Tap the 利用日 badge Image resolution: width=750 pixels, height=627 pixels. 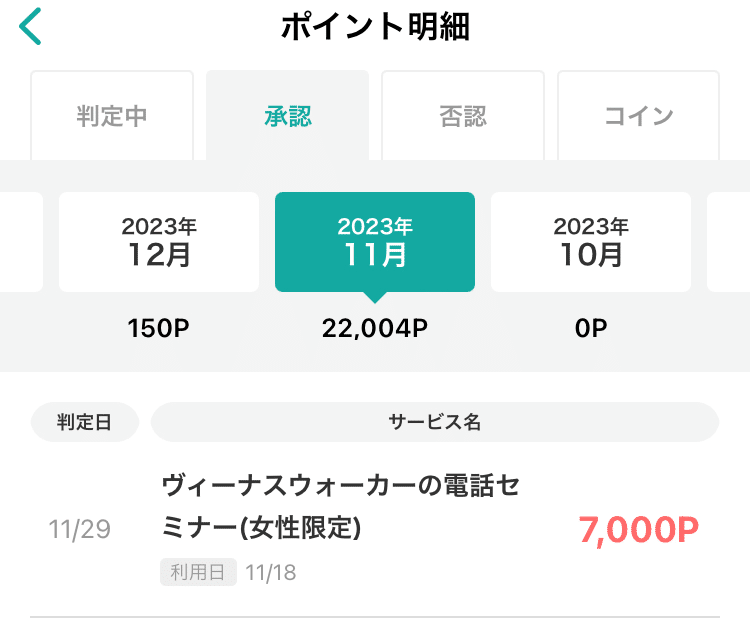[x=198, y=572]
